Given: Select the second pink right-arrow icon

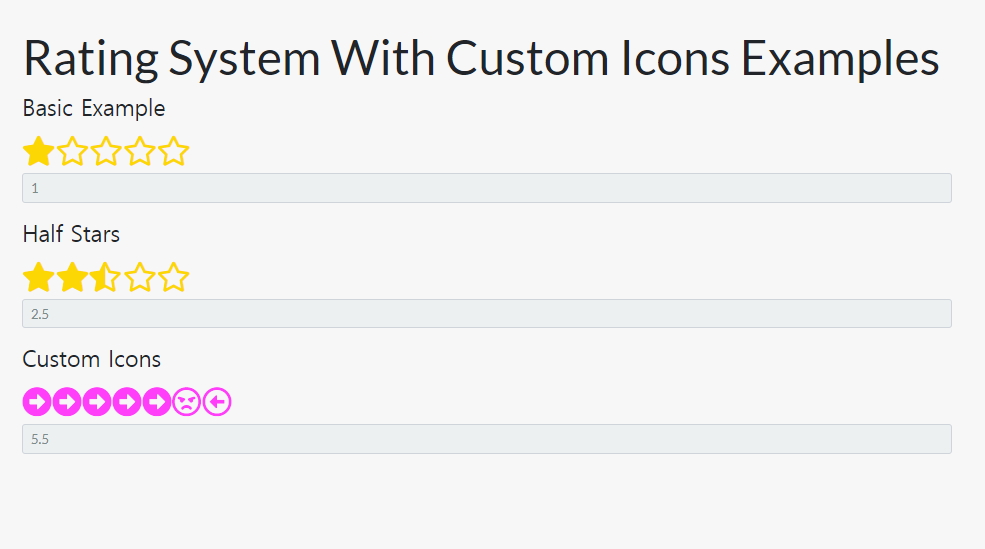Looking at the screenshot, I should point(67,402).
